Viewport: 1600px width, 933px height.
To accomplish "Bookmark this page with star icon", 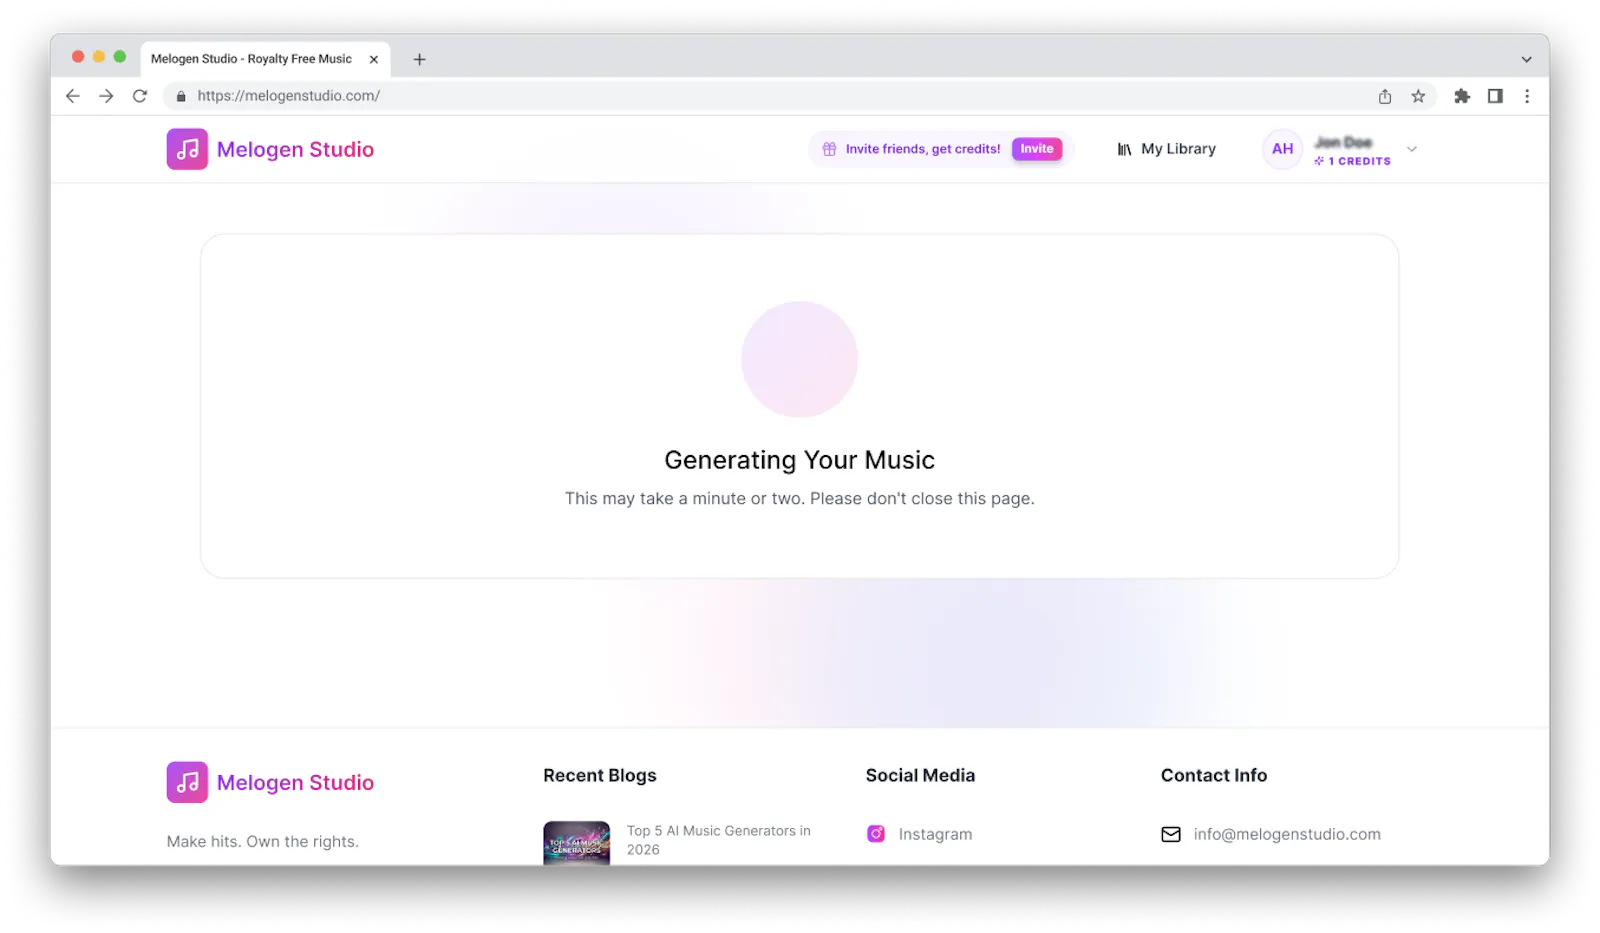I will pos(1418,96).
